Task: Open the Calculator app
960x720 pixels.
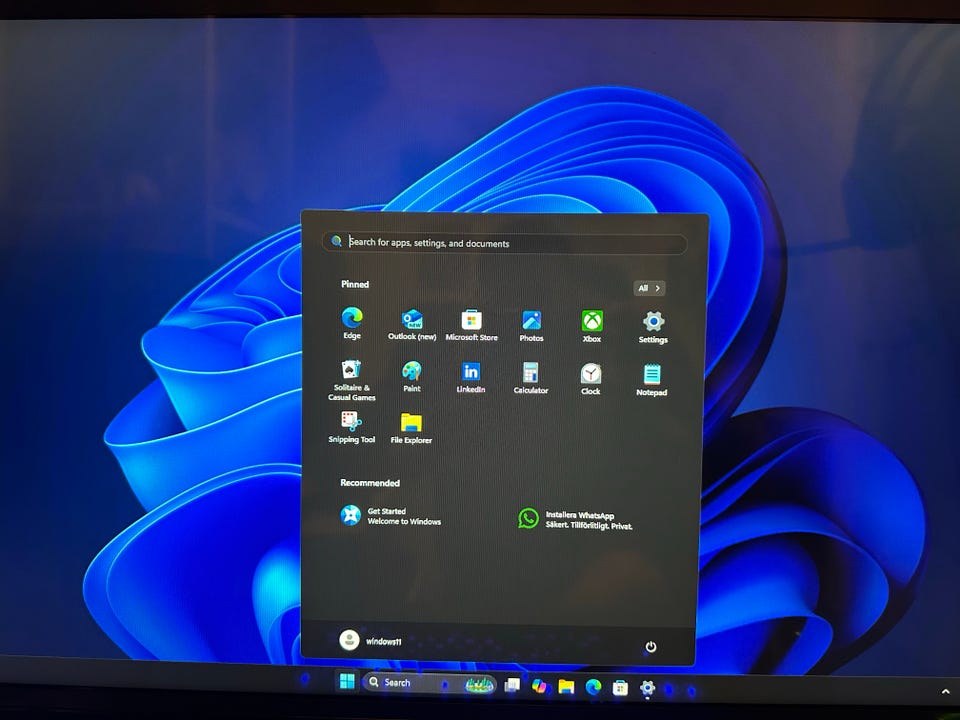Action: [x=531, y=378]
